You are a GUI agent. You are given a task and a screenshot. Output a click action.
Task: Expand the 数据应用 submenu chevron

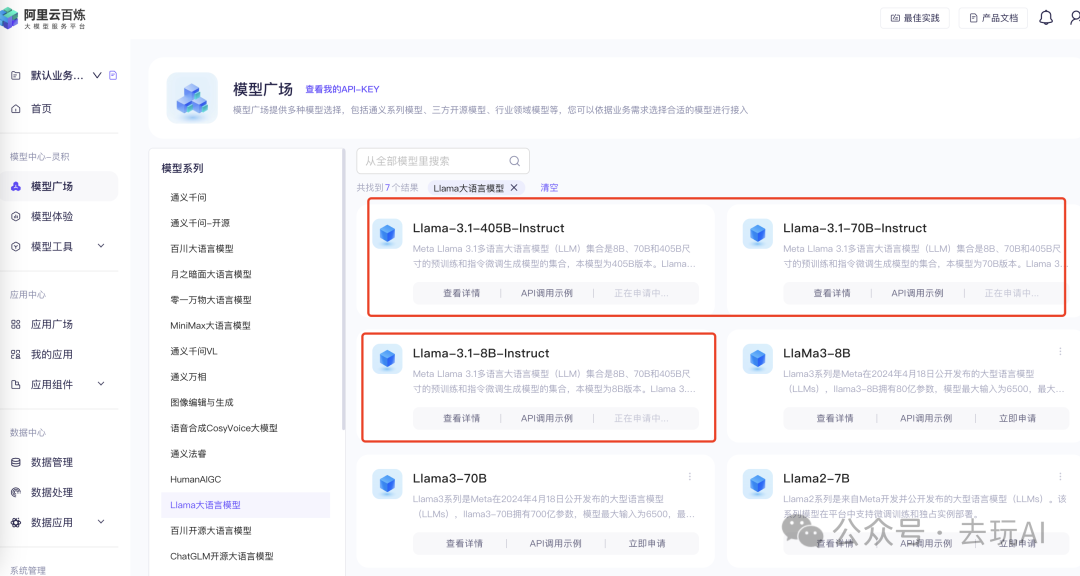pyautogui.click(x=101, y=522)
